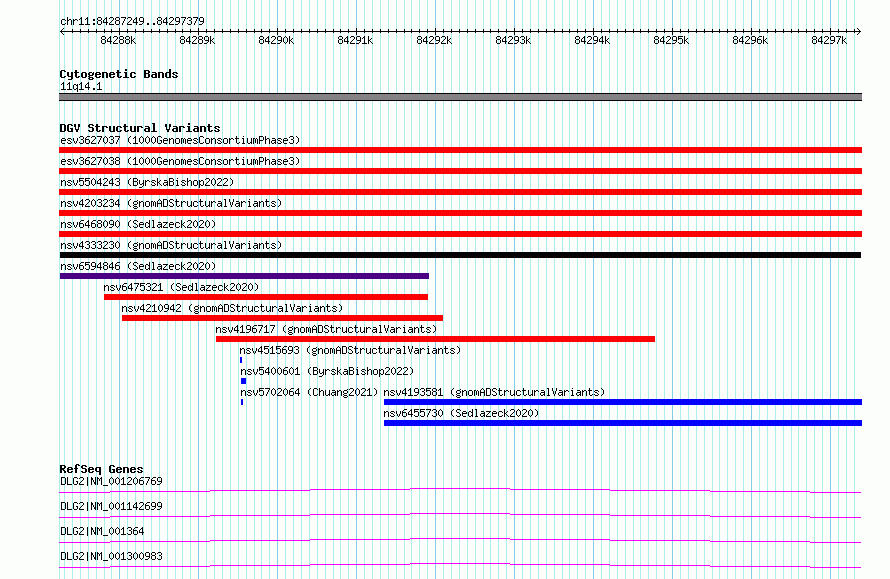Image resolution: width=890 pixels, height=579 pixels.
Task: Select the red bar under nsv5504243
Action: coord(460,192)
